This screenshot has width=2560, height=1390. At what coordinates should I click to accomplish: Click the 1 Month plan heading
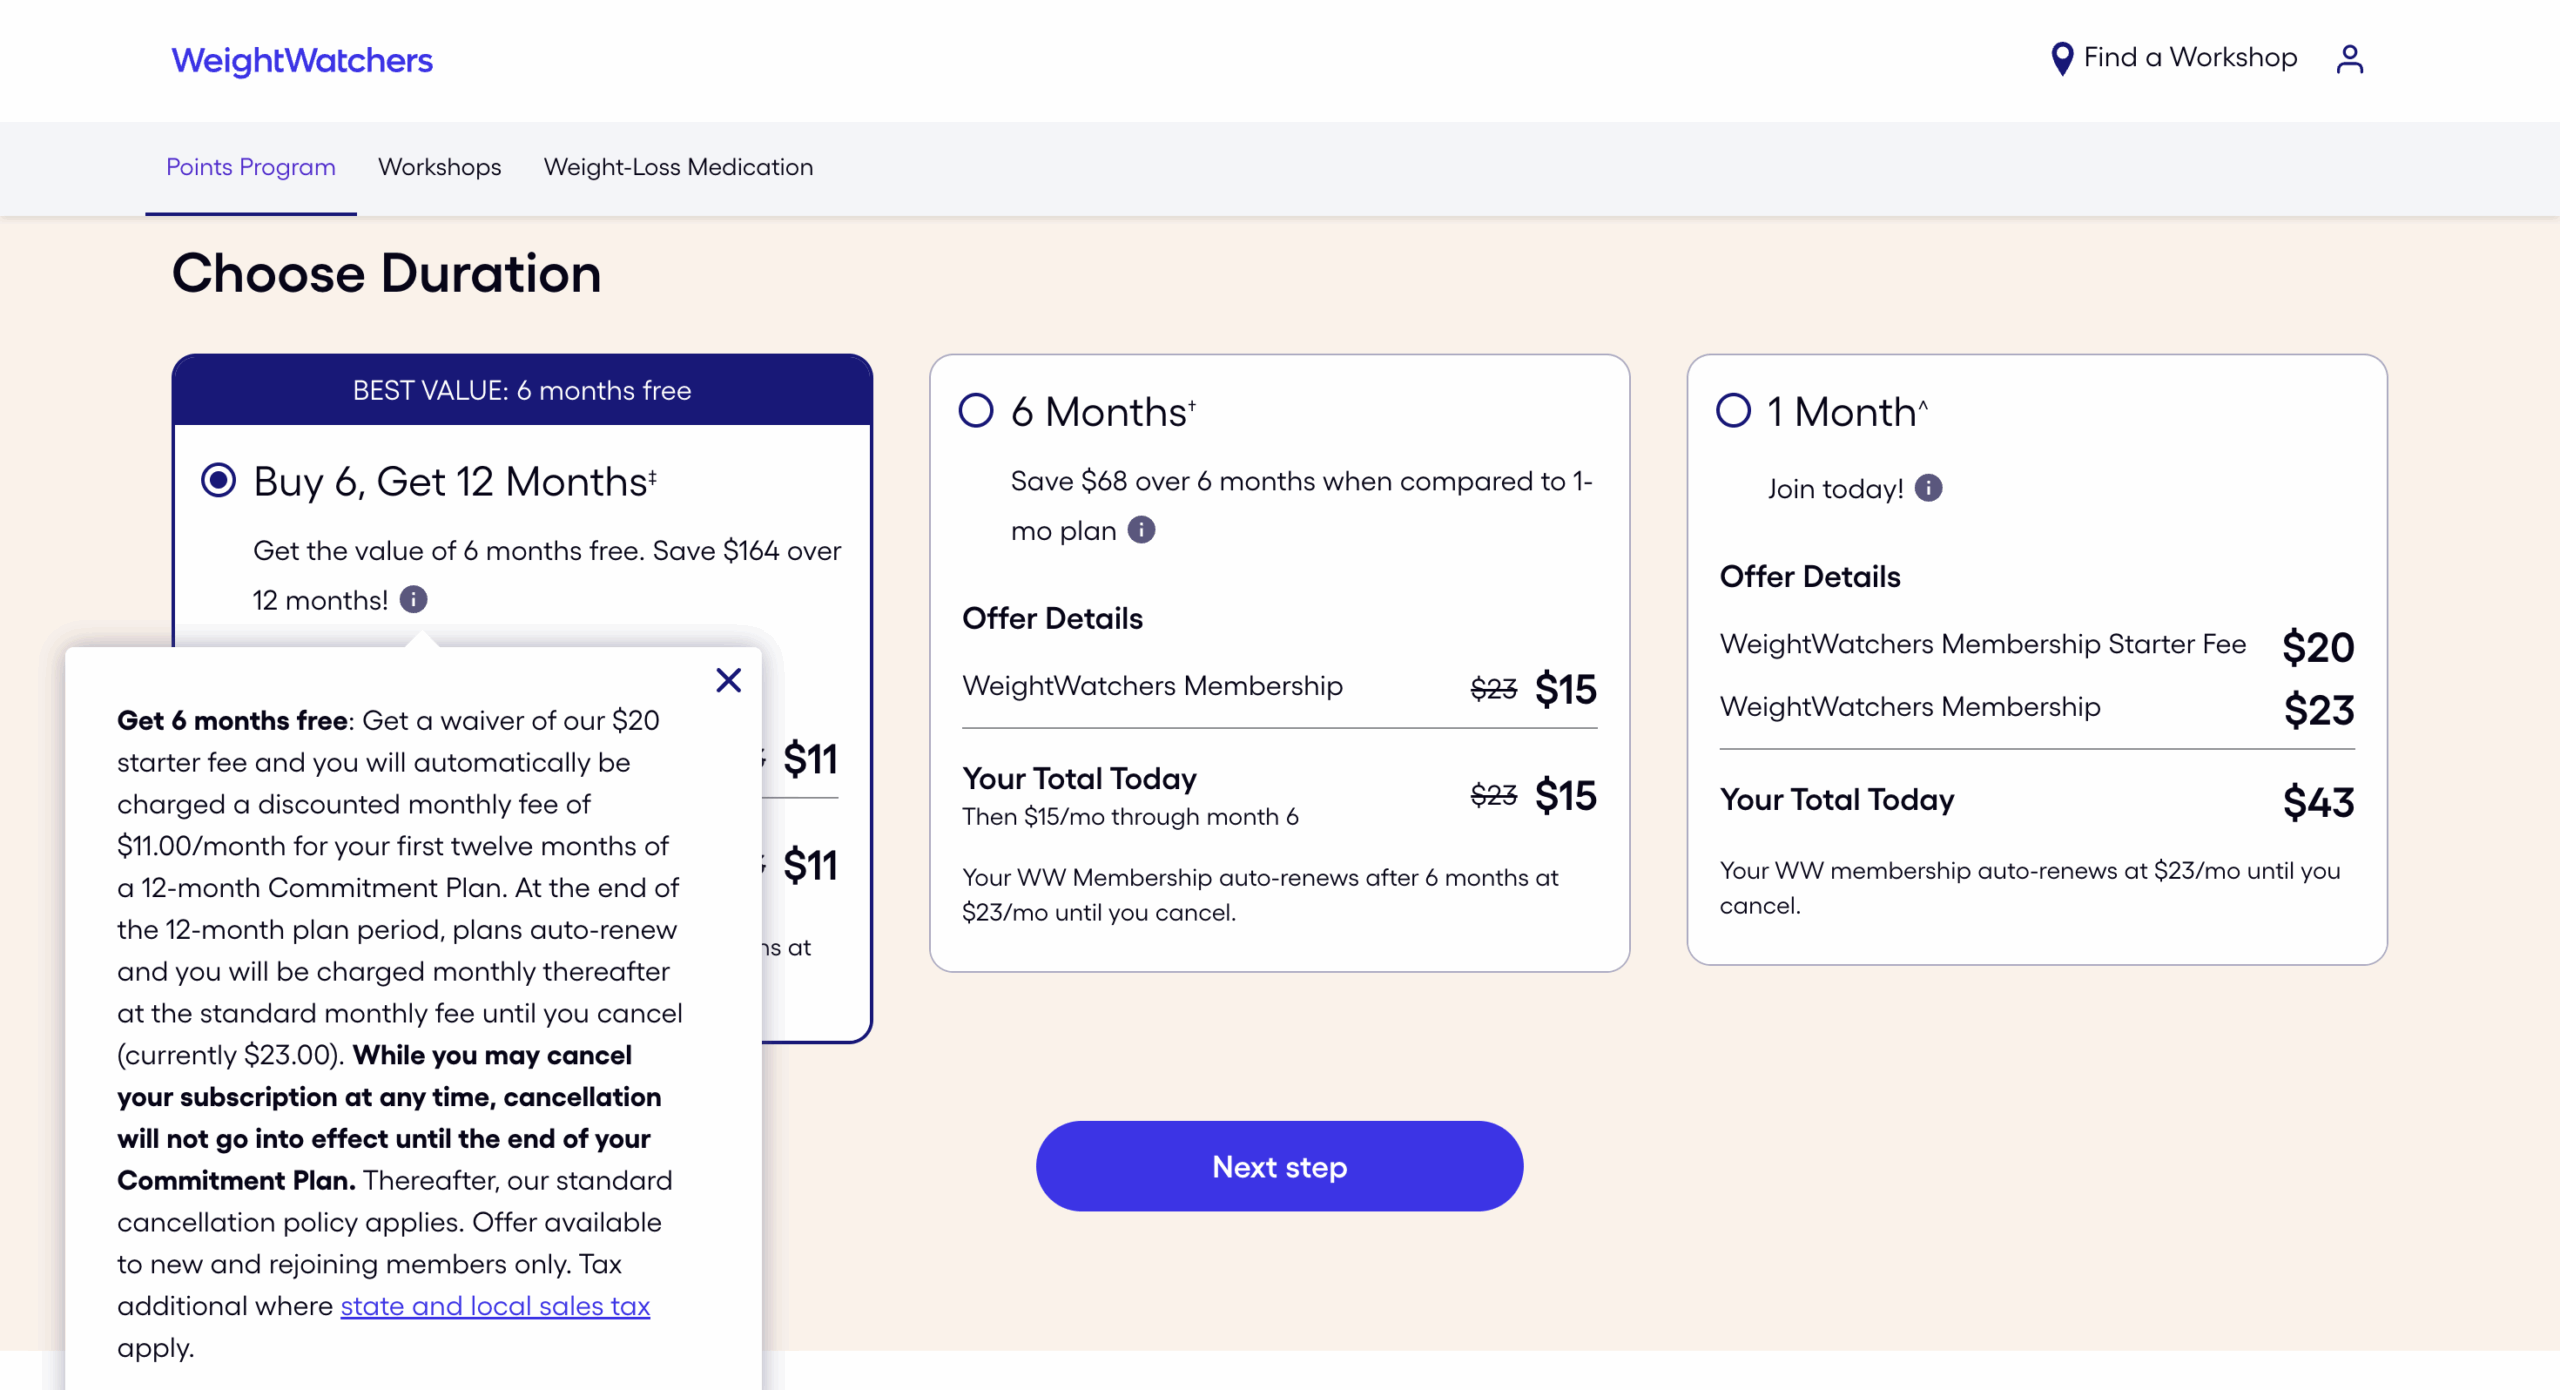1846,412
